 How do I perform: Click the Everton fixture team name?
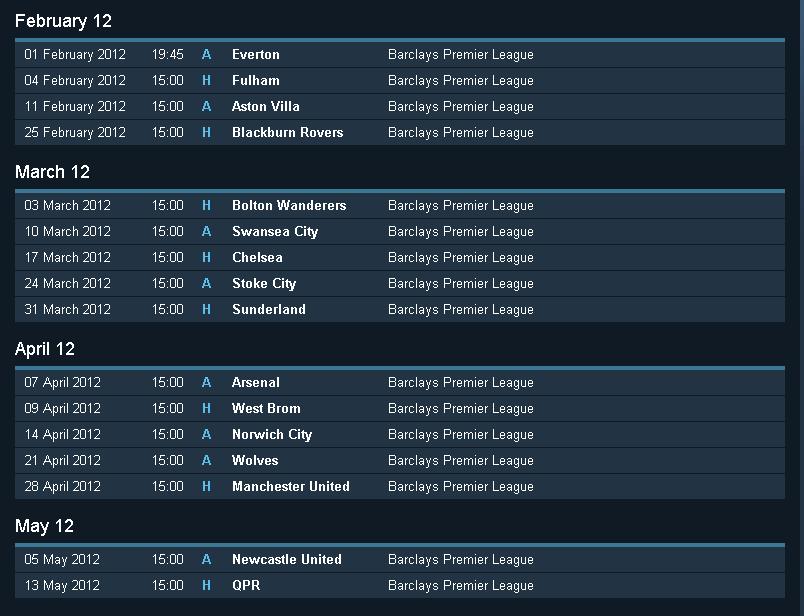pyautogui.click(x=256, y=55)
